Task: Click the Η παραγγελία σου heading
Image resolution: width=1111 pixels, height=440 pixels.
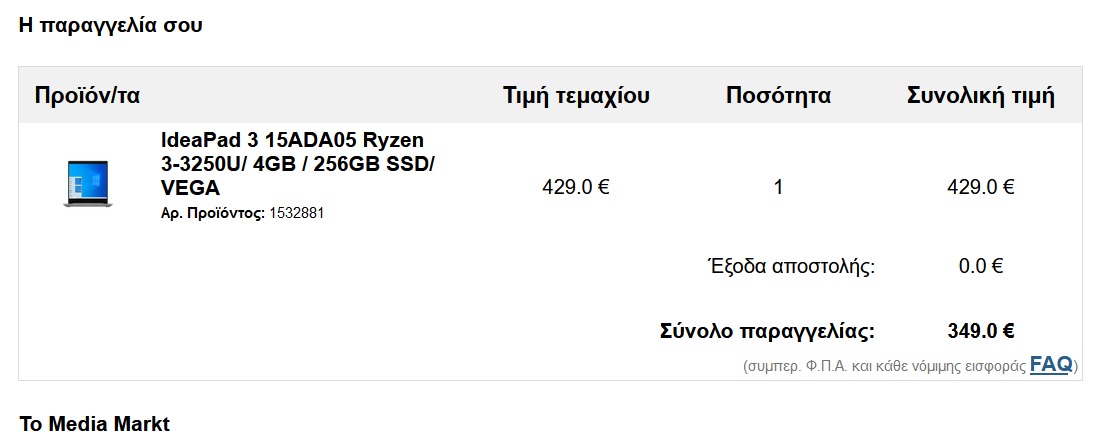Action: [x=111, y=25]
